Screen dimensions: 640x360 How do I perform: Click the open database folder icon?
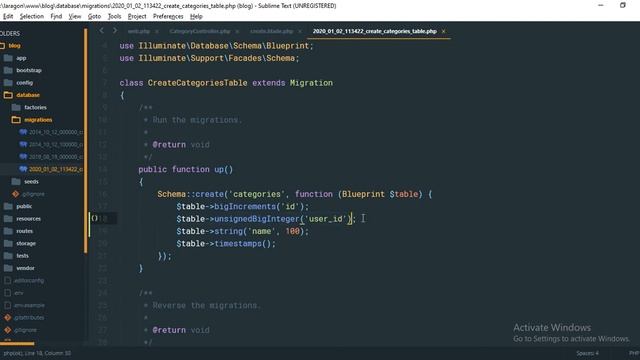click(x=8, y=95)
